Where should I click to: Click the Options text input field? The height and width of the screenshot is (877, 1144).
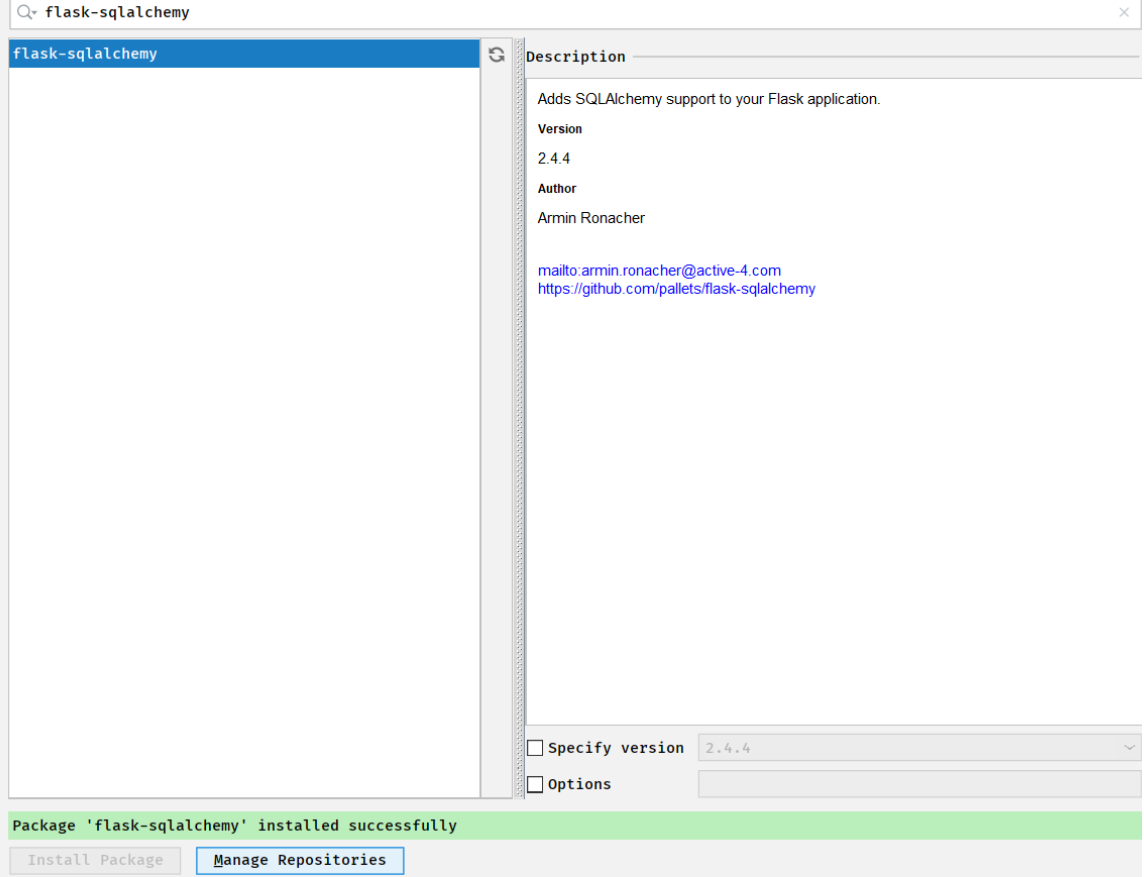(x=919, y=784)
